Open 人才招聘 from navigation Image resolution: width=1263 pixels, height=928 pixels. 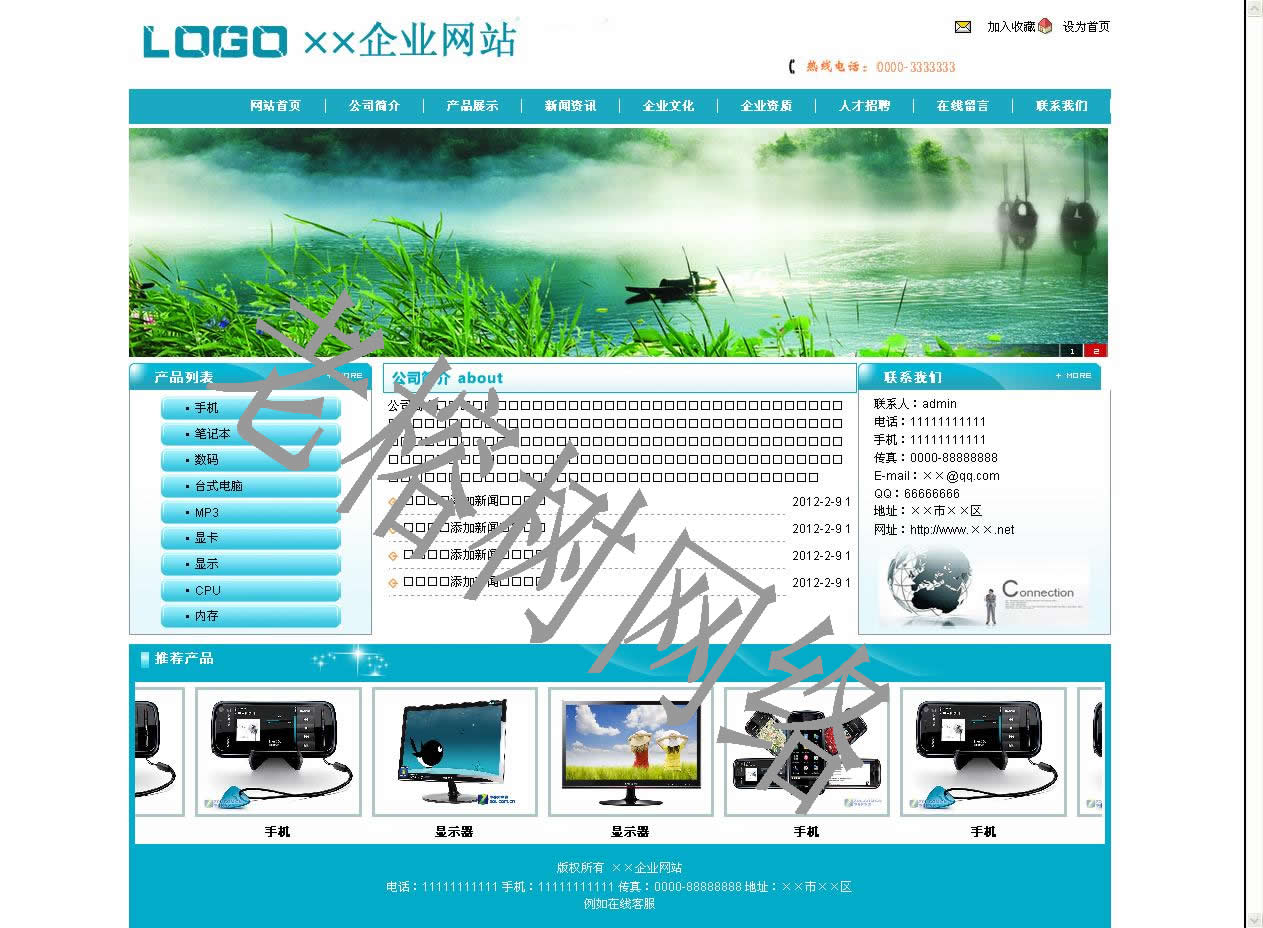(x=864, y=106)
